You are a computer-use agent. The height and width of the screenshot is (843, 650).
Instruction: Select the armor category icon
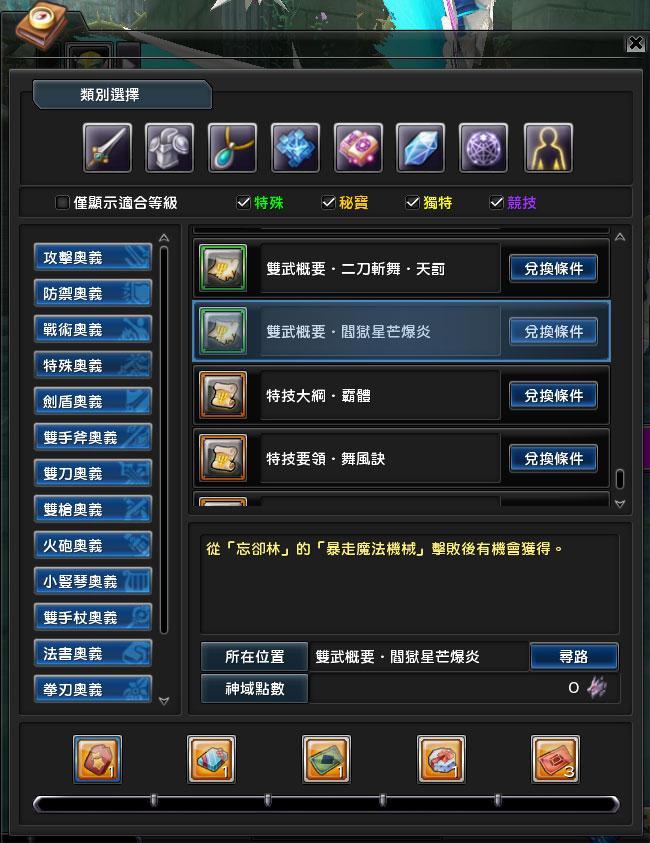(x=169, y=148)
